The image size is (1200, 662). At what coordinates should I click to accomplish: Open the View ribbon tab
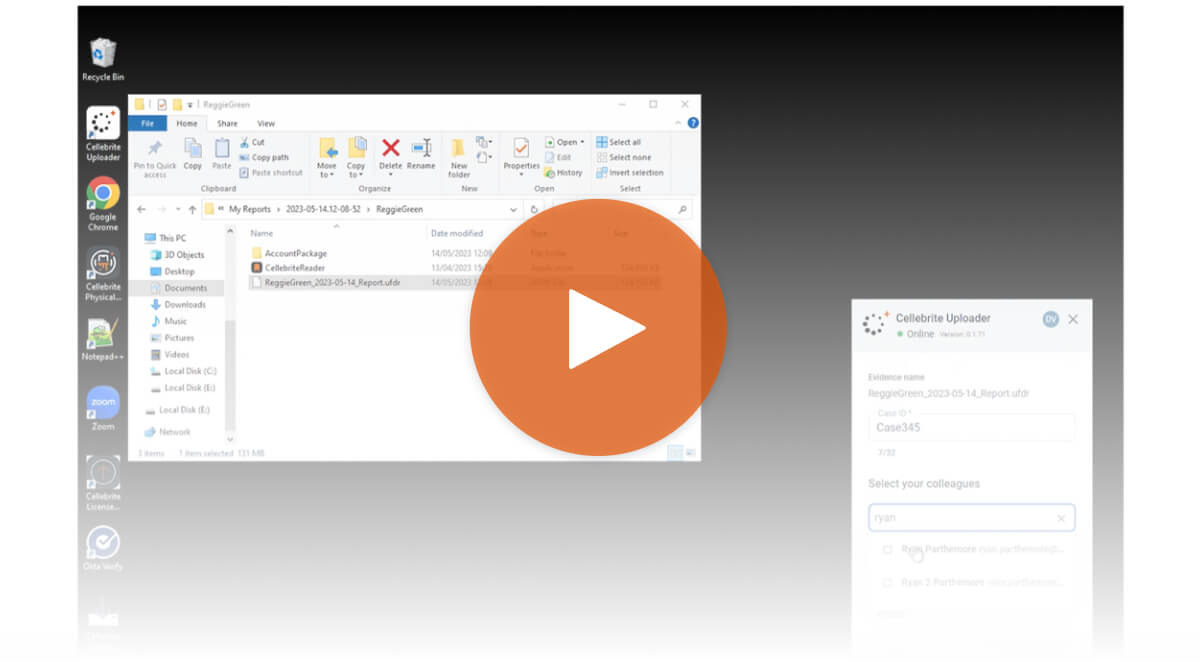pos(266,124)
